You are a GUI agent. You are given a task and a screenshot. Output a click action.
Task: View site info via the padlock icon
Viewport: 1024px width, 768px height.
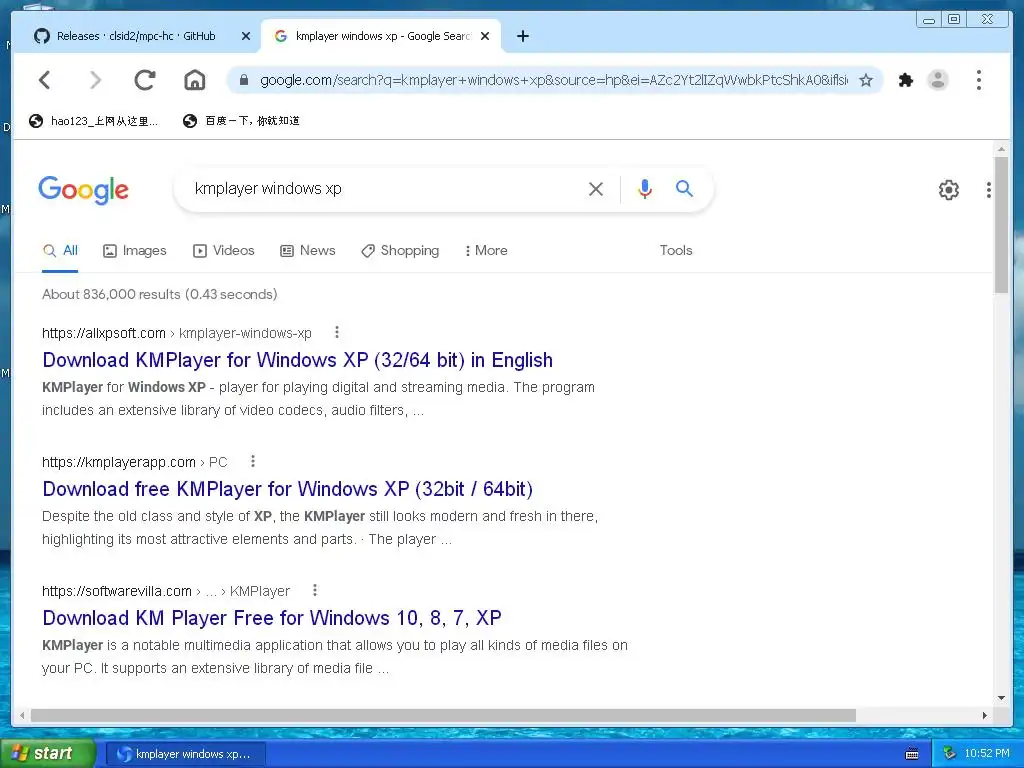coord(244,80)
